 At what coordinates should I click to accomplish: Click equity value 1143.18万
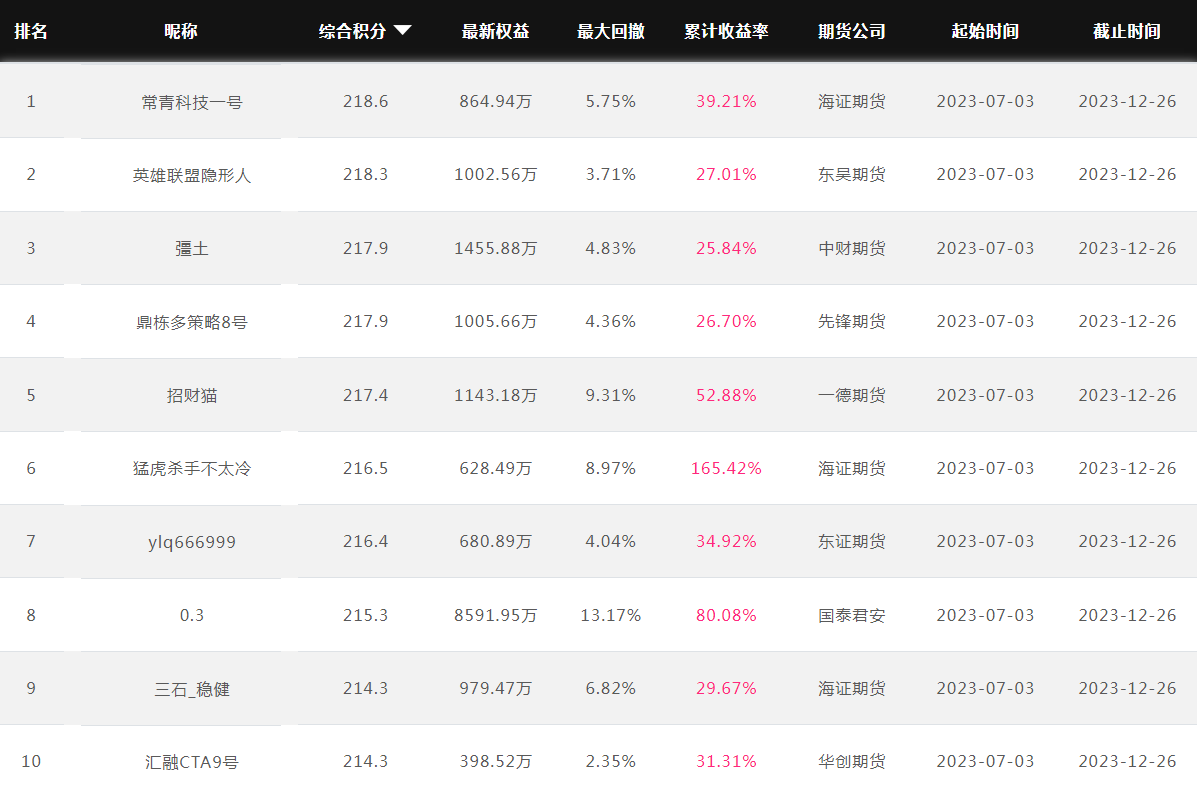click(x=495, y=395)
